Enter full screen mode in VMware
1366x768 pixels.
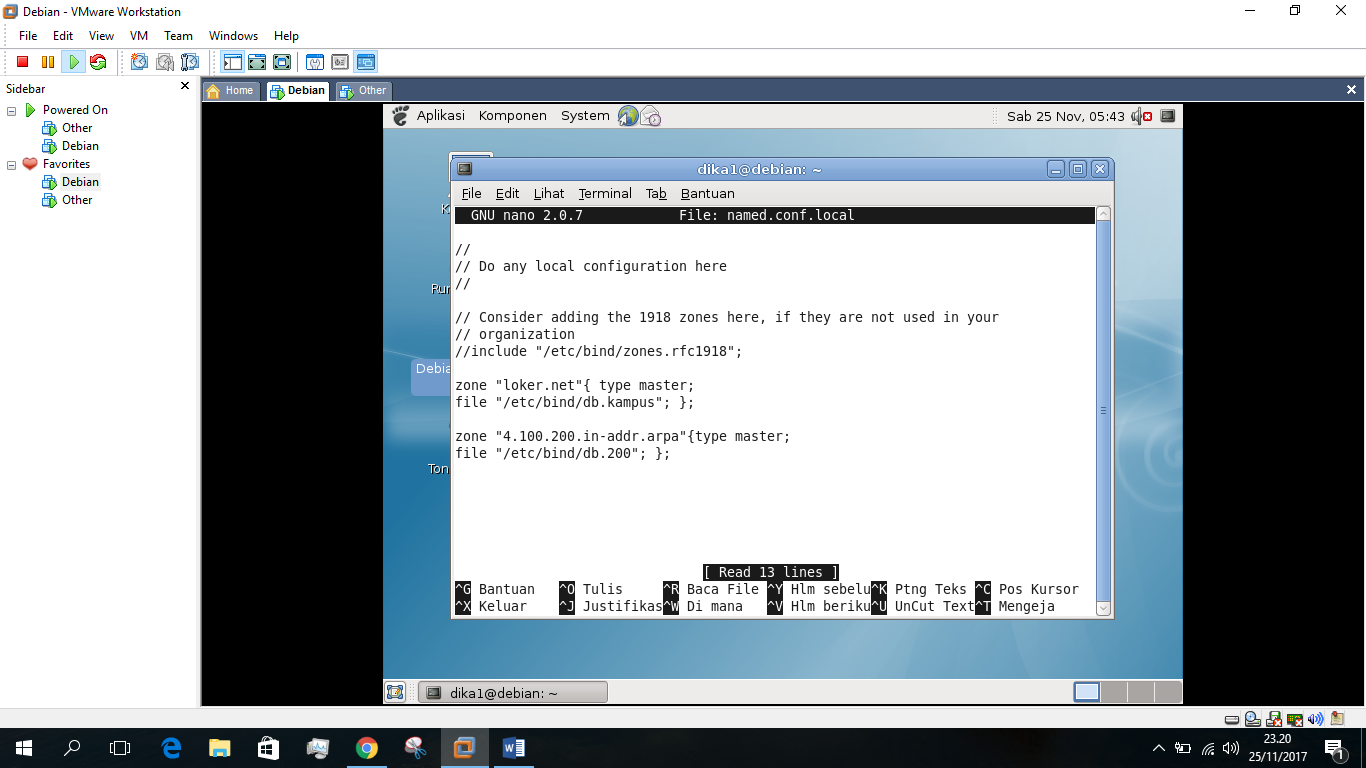coord(257,61)
